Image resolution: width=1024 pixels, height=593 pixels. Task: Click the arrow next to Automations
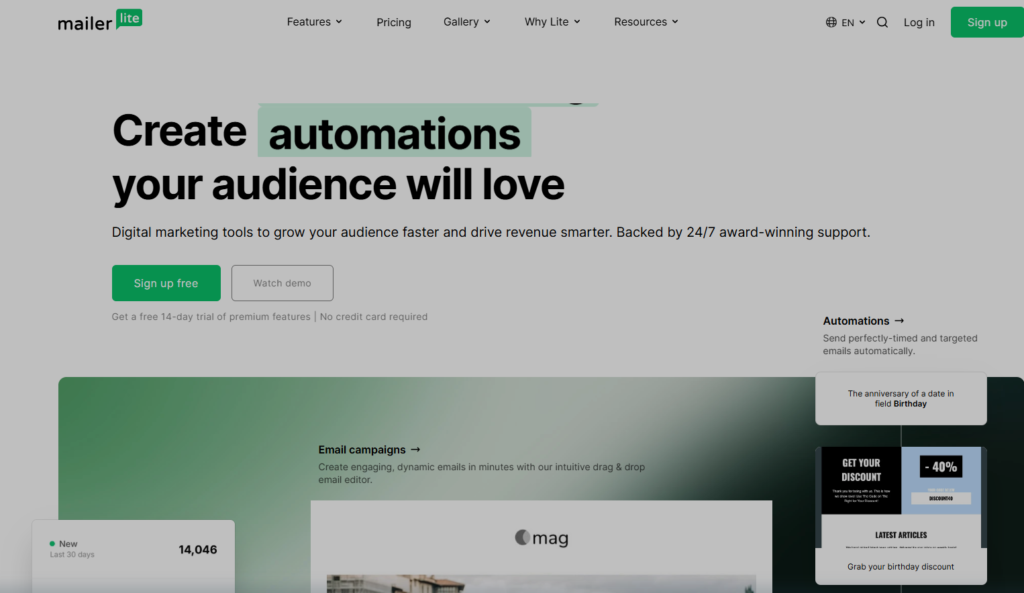[899, 321]
